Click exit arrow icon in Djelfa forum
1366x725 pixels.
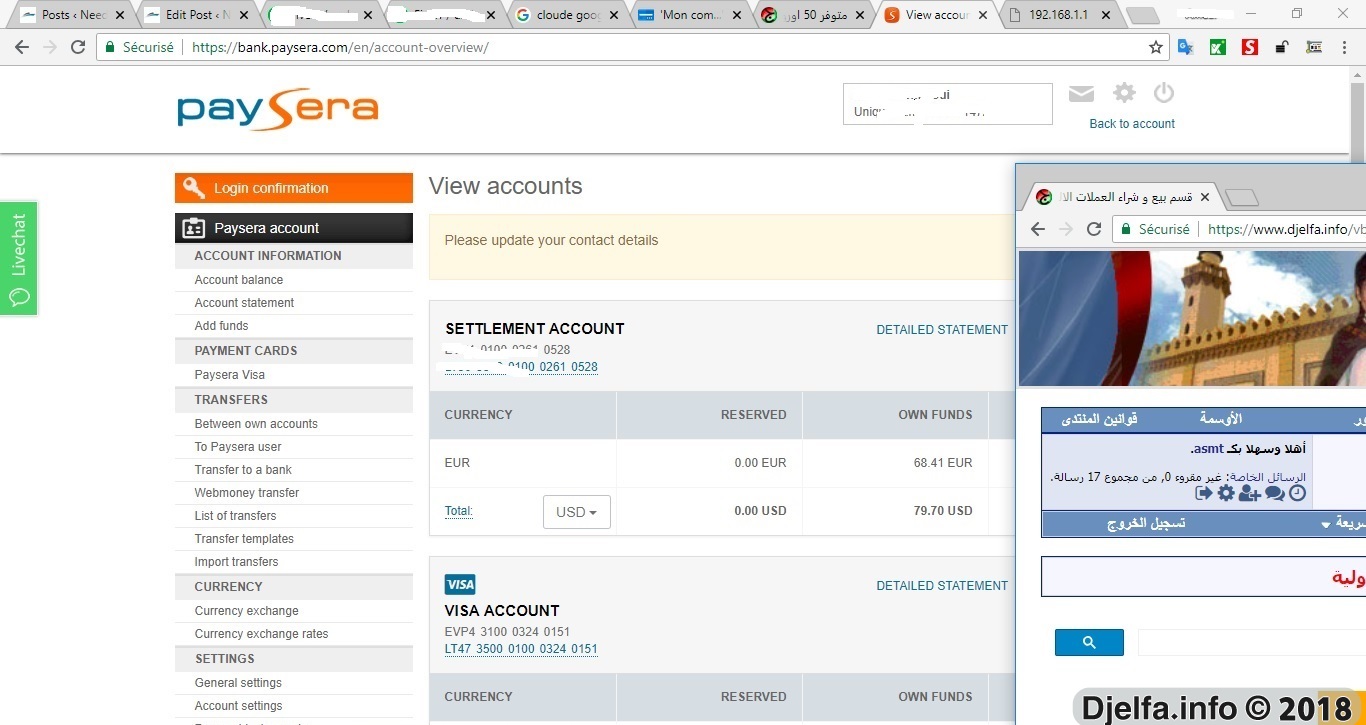[x=1203, y=493]
